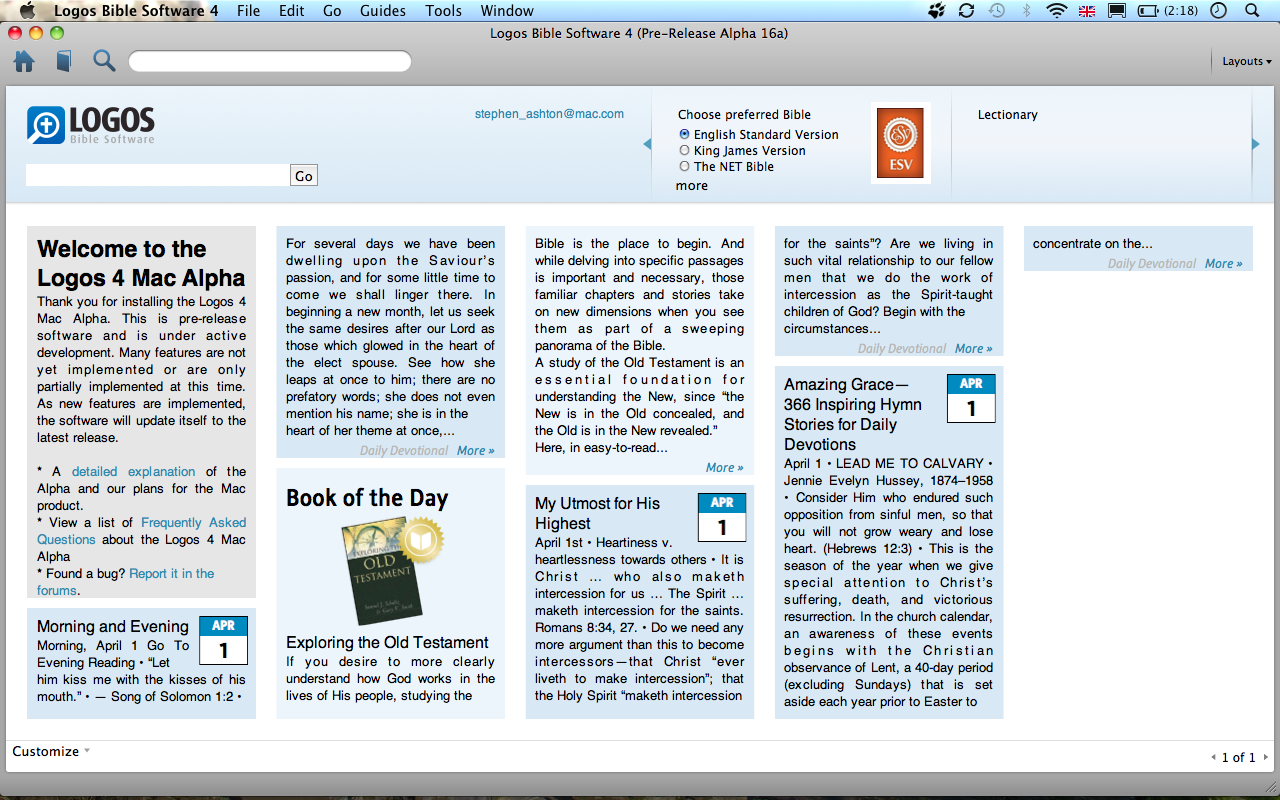Go to next page arrow next to 1 of 1

click(x=1265, y=758)
